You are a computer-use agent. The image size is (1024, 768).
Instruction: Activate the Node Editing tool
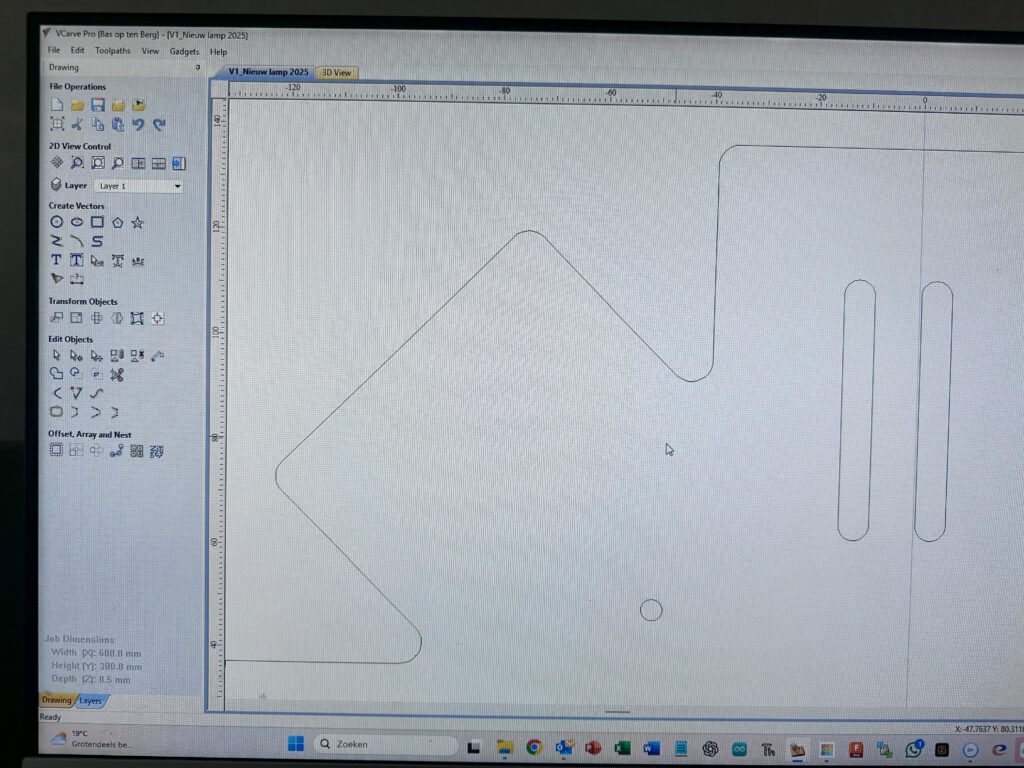point(76,356)
